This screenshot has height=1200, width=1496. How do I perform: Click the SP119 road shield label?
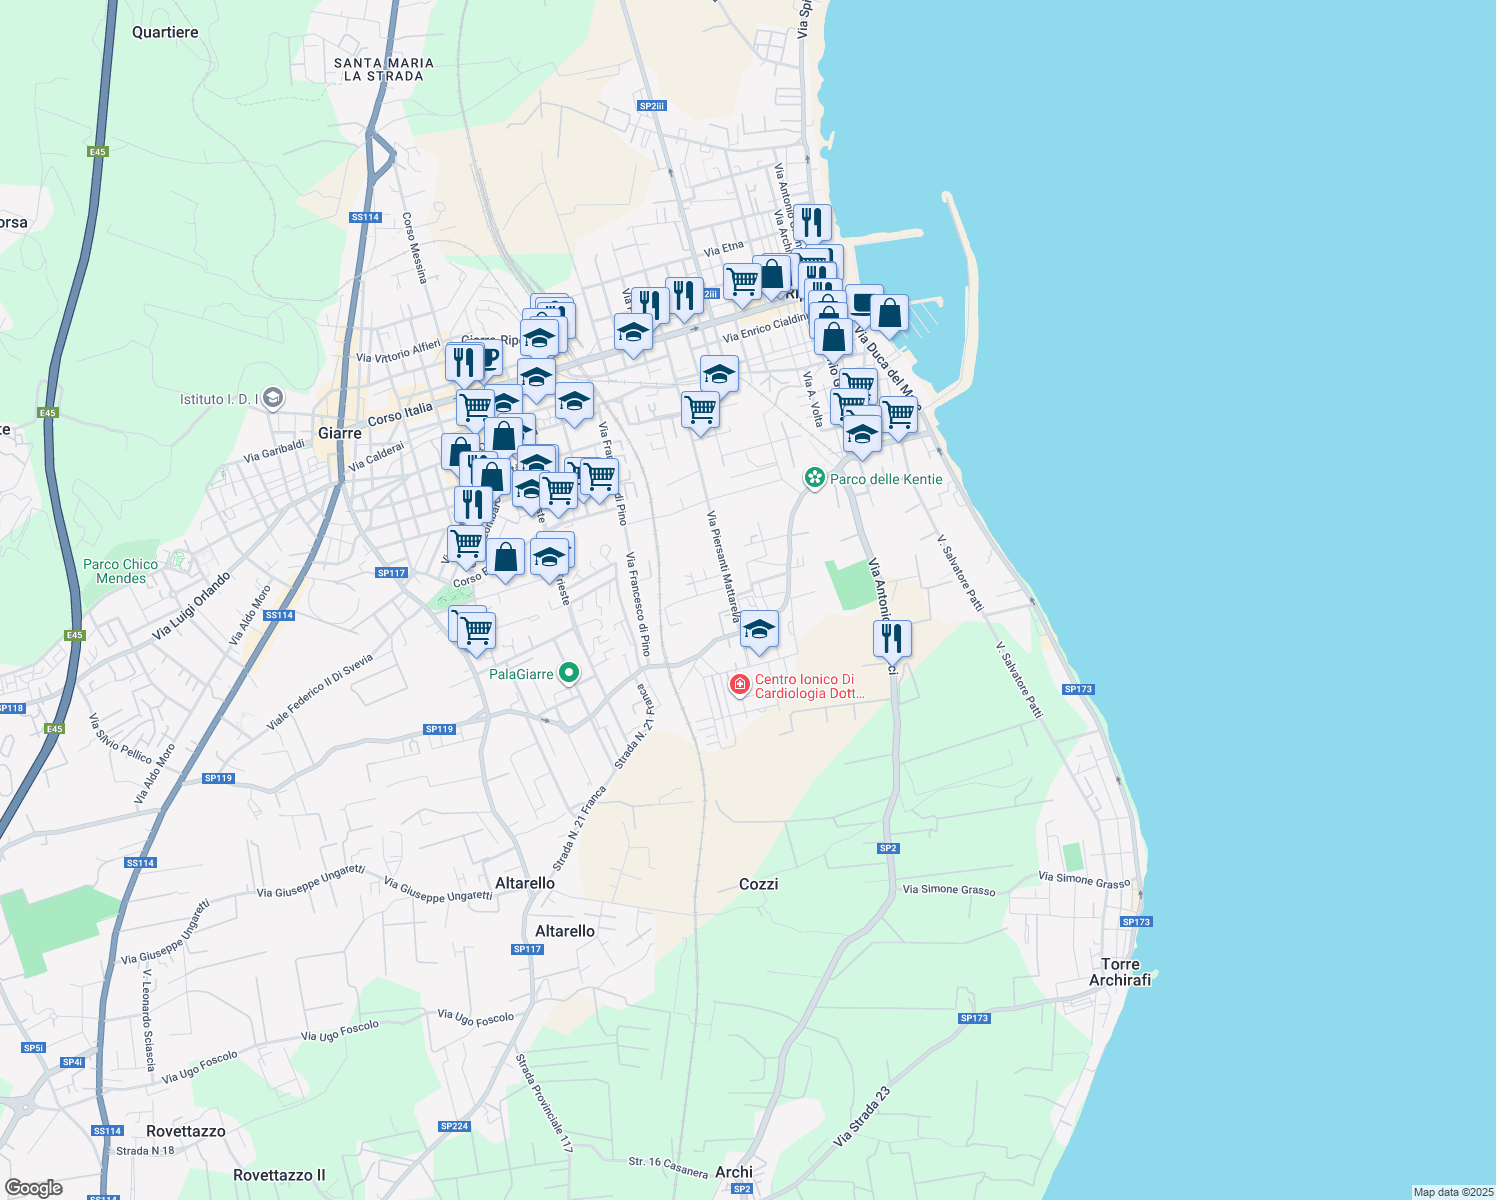tap(440, 729)
